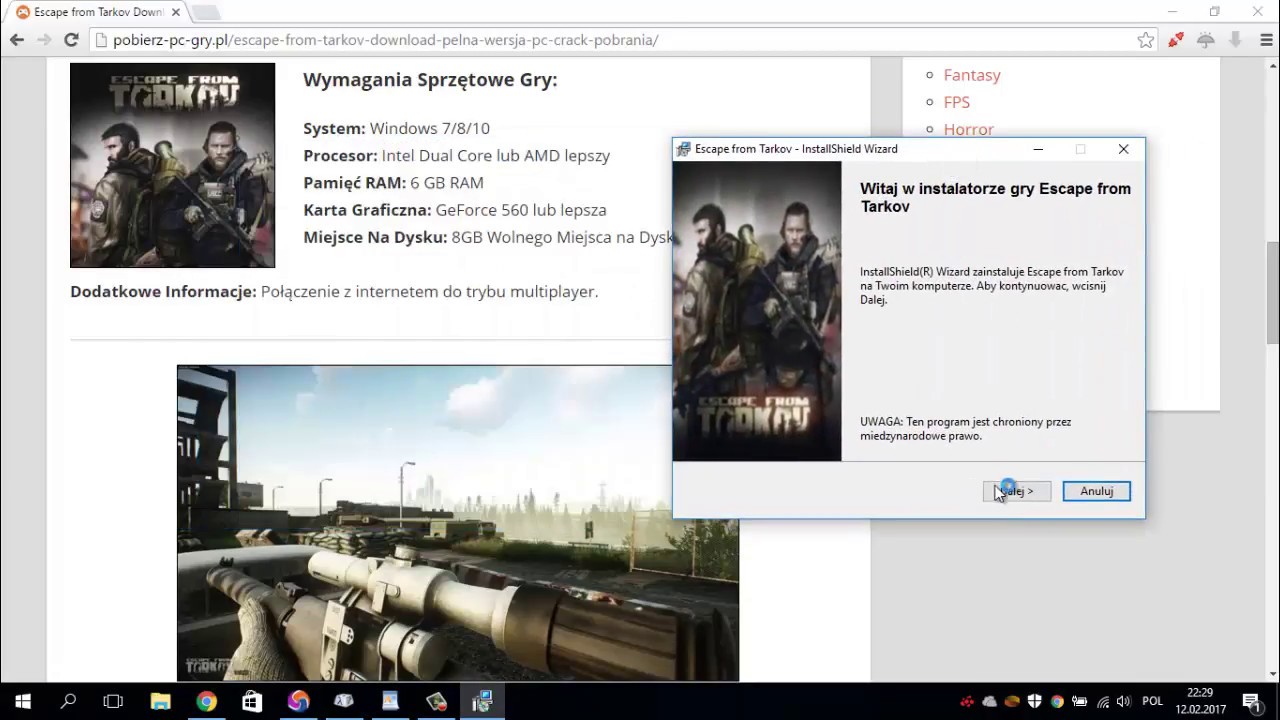This screenshot has height=720, width=1280.
Task: Click 'Intel Dual Core lub AMD lepszy' text
Action: (x=496, y=156)
